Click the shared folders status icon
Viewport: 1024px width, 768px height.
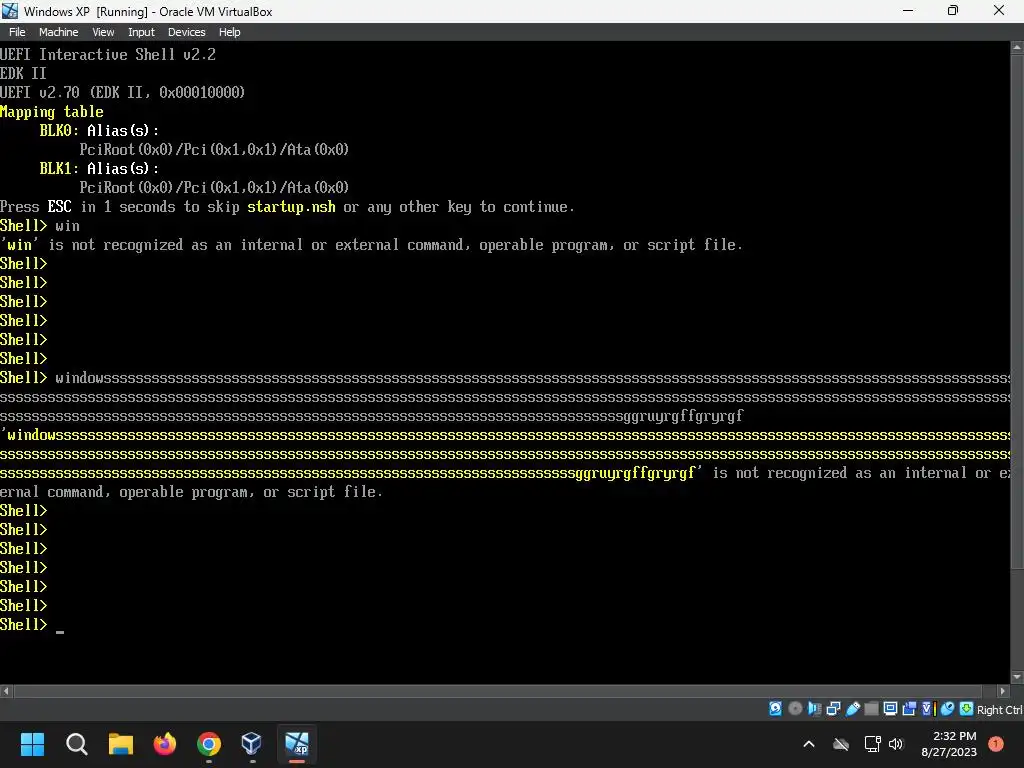pyautogui.click(x=871, y=709)
